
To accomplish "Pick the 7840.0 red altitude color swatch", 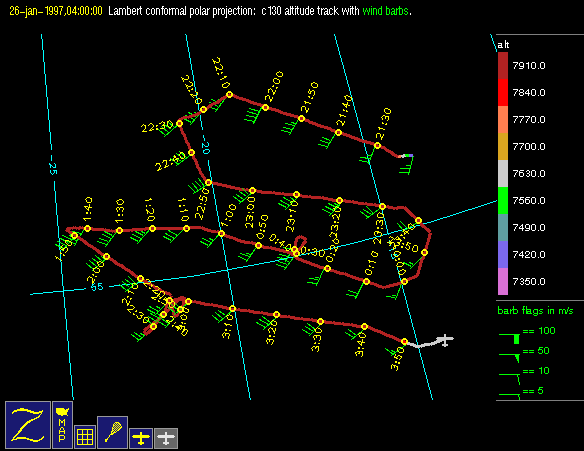I will click(x=503, y=92).
